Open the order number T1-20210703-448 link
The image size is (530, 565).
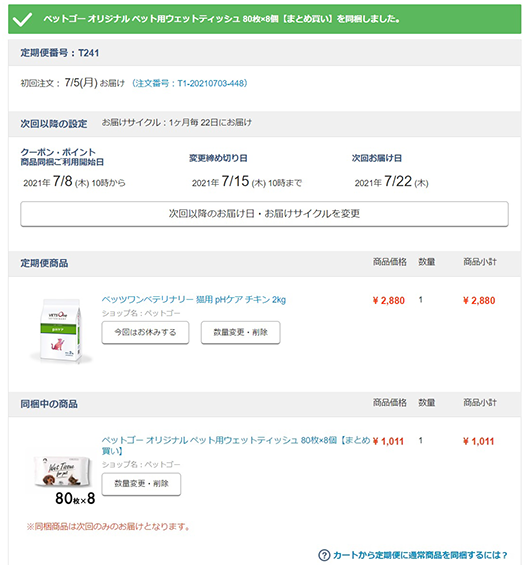coord(190,84)
